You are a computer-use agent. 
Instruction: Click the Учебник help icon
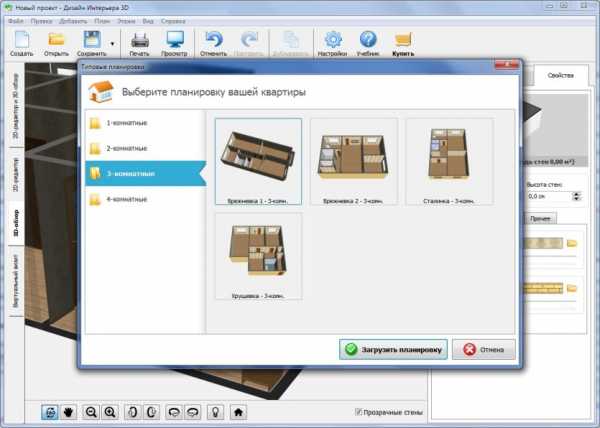coord(367,41)
